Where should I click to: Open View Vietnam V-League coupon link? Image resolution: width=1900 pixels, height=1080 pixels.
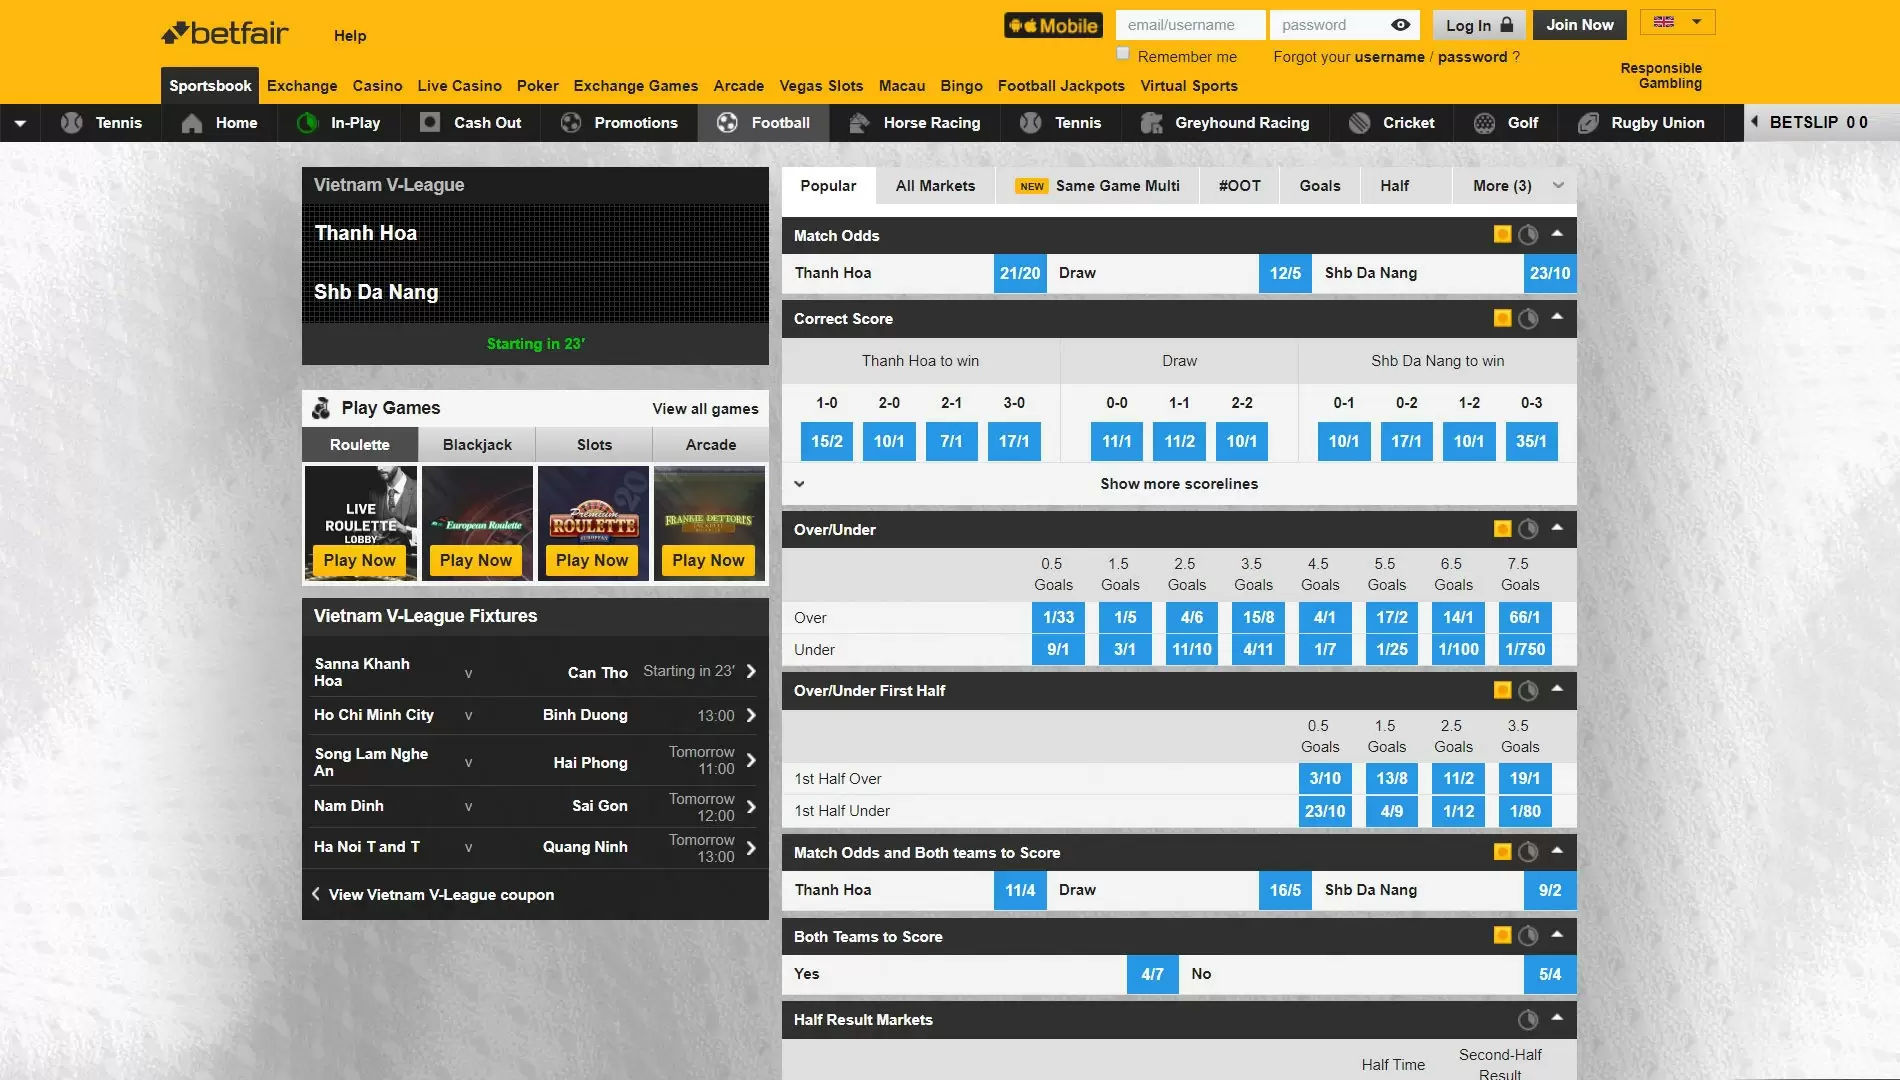click(x=441, y=895)
